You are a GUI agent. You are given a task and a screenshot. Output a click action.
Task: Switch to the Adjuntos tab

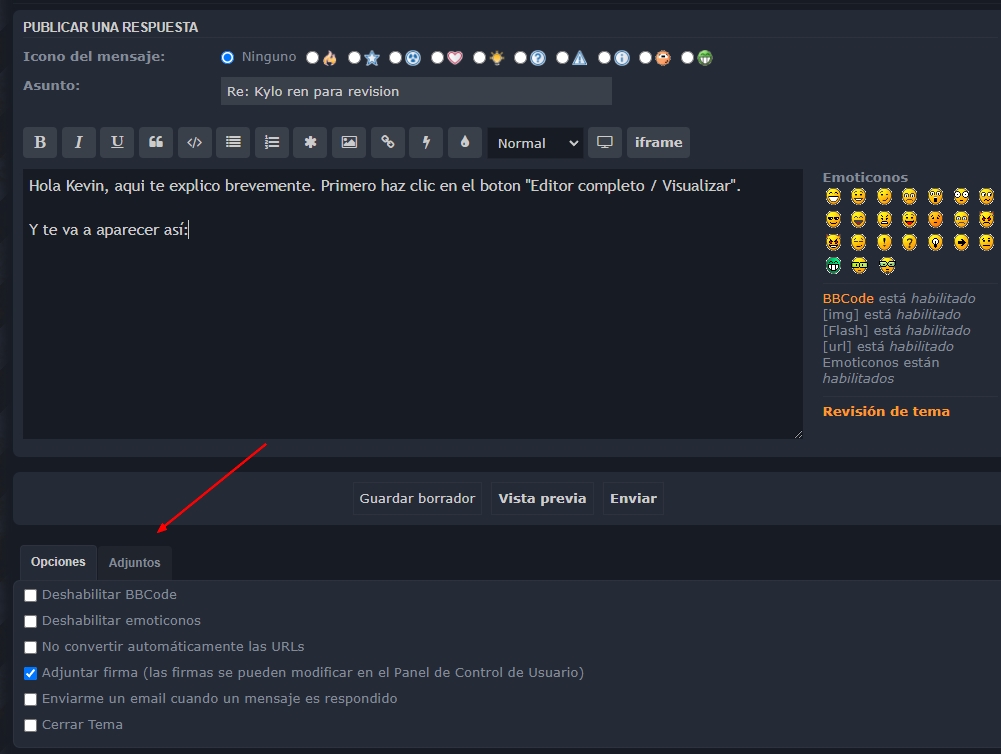pyautogui.click(x=134, y=563)
